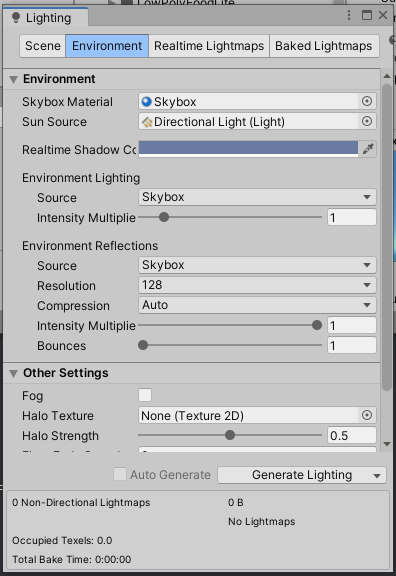The height and width of the screenshot is (576, 396).
Task: Maximize the Lighting window
Action: click(367, 15)
